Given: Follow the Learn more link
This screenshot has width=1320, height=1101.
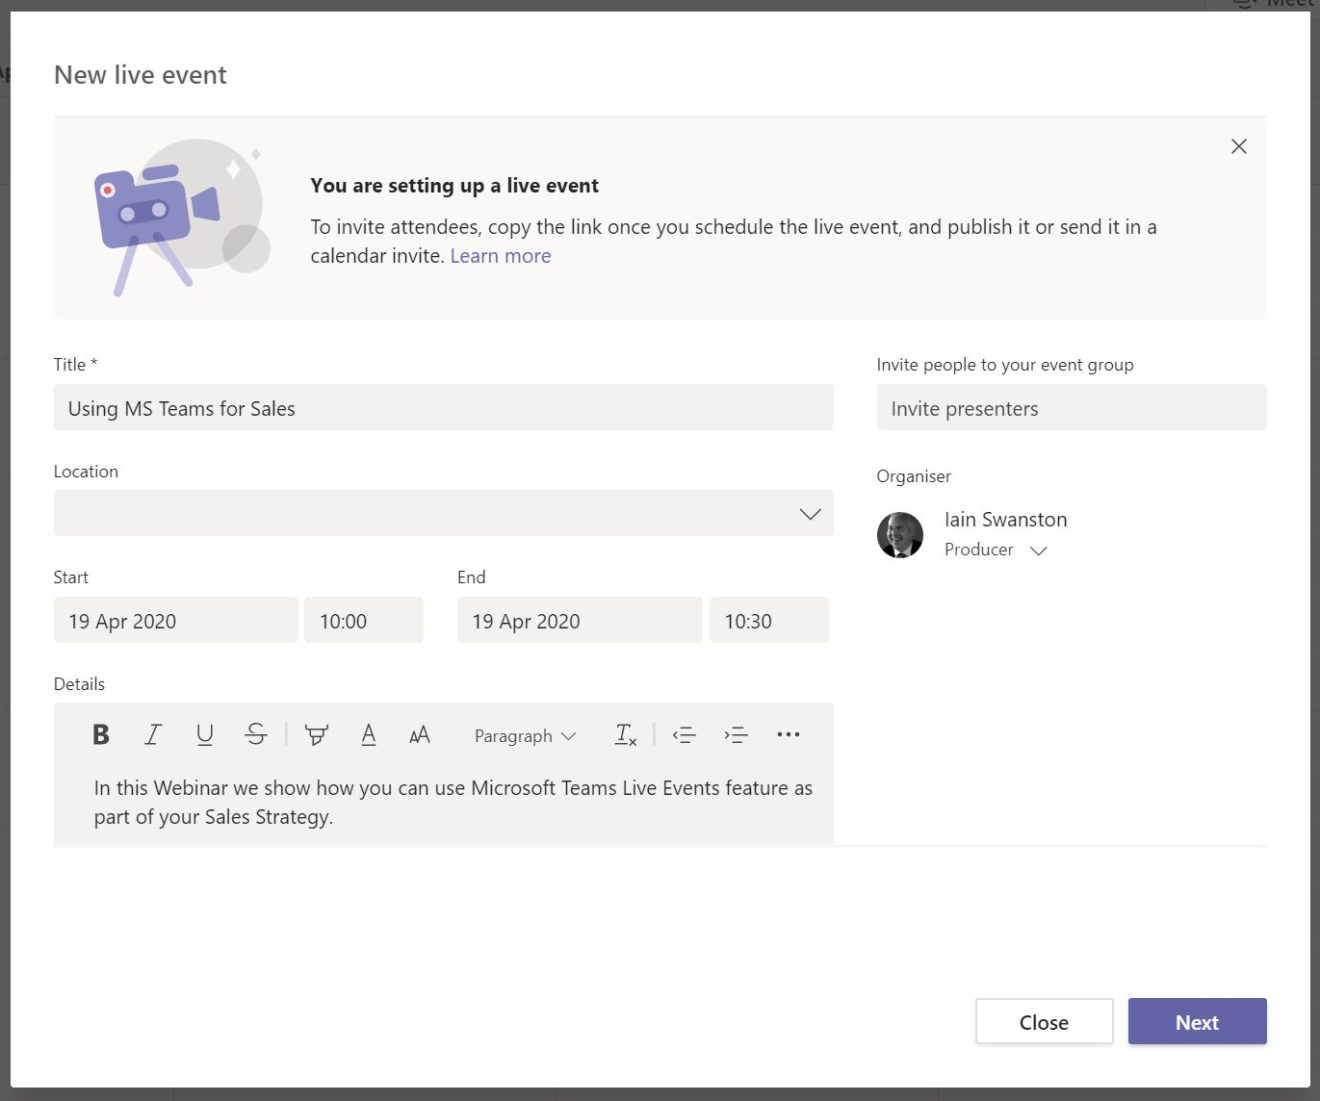Looking at the screenshot, I should [x=501, y=256].
